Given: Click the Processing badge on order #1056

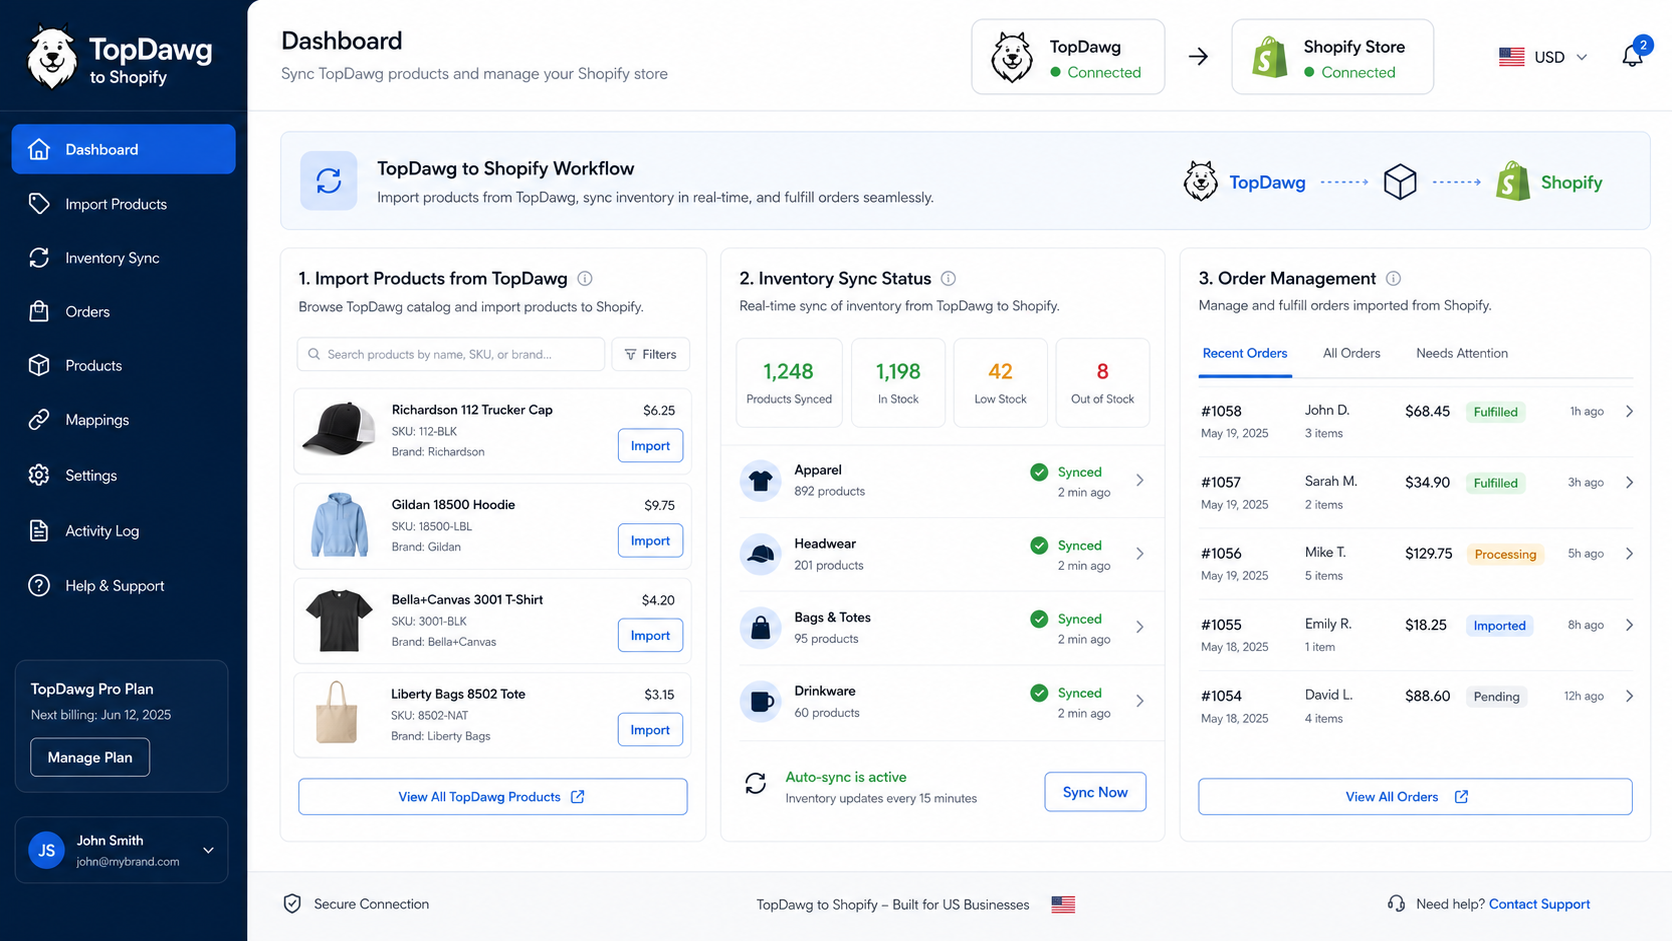Looking at the screenshot, I should pos(1505,554).
